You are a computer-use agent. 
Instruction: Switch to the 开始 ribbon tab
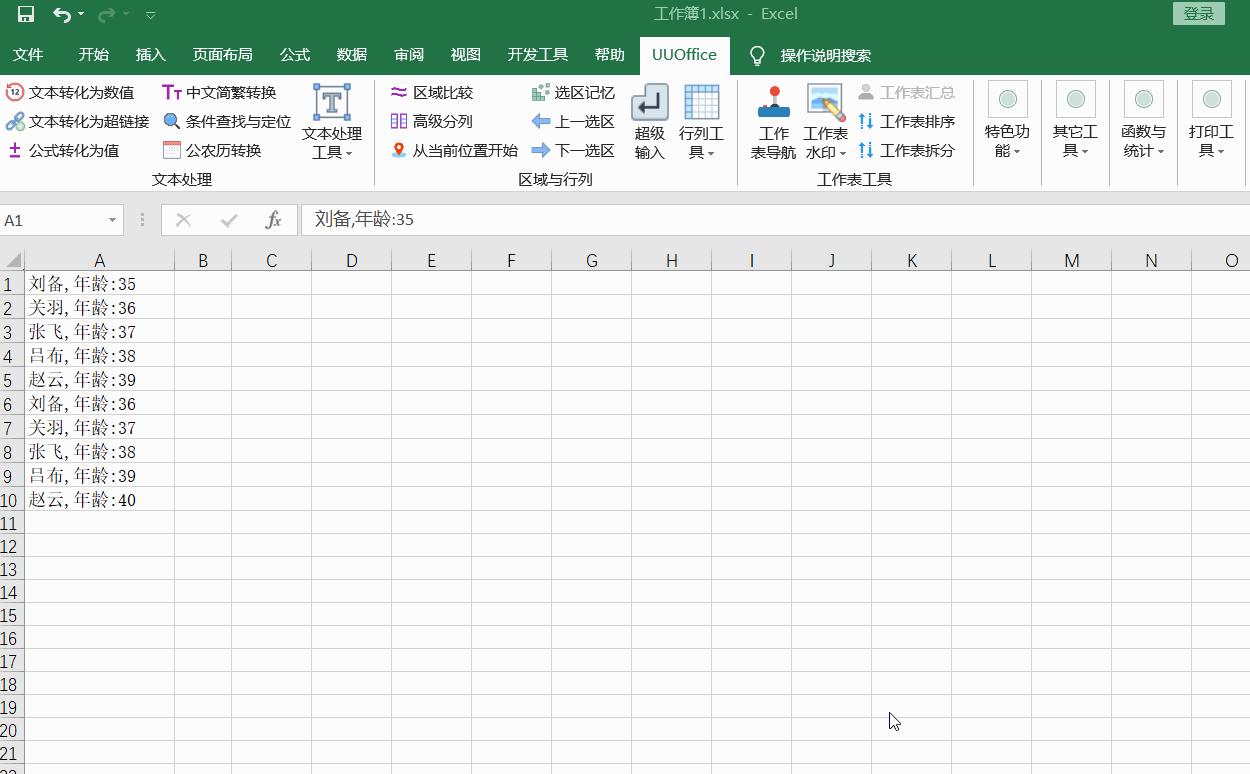pos(94,55)
